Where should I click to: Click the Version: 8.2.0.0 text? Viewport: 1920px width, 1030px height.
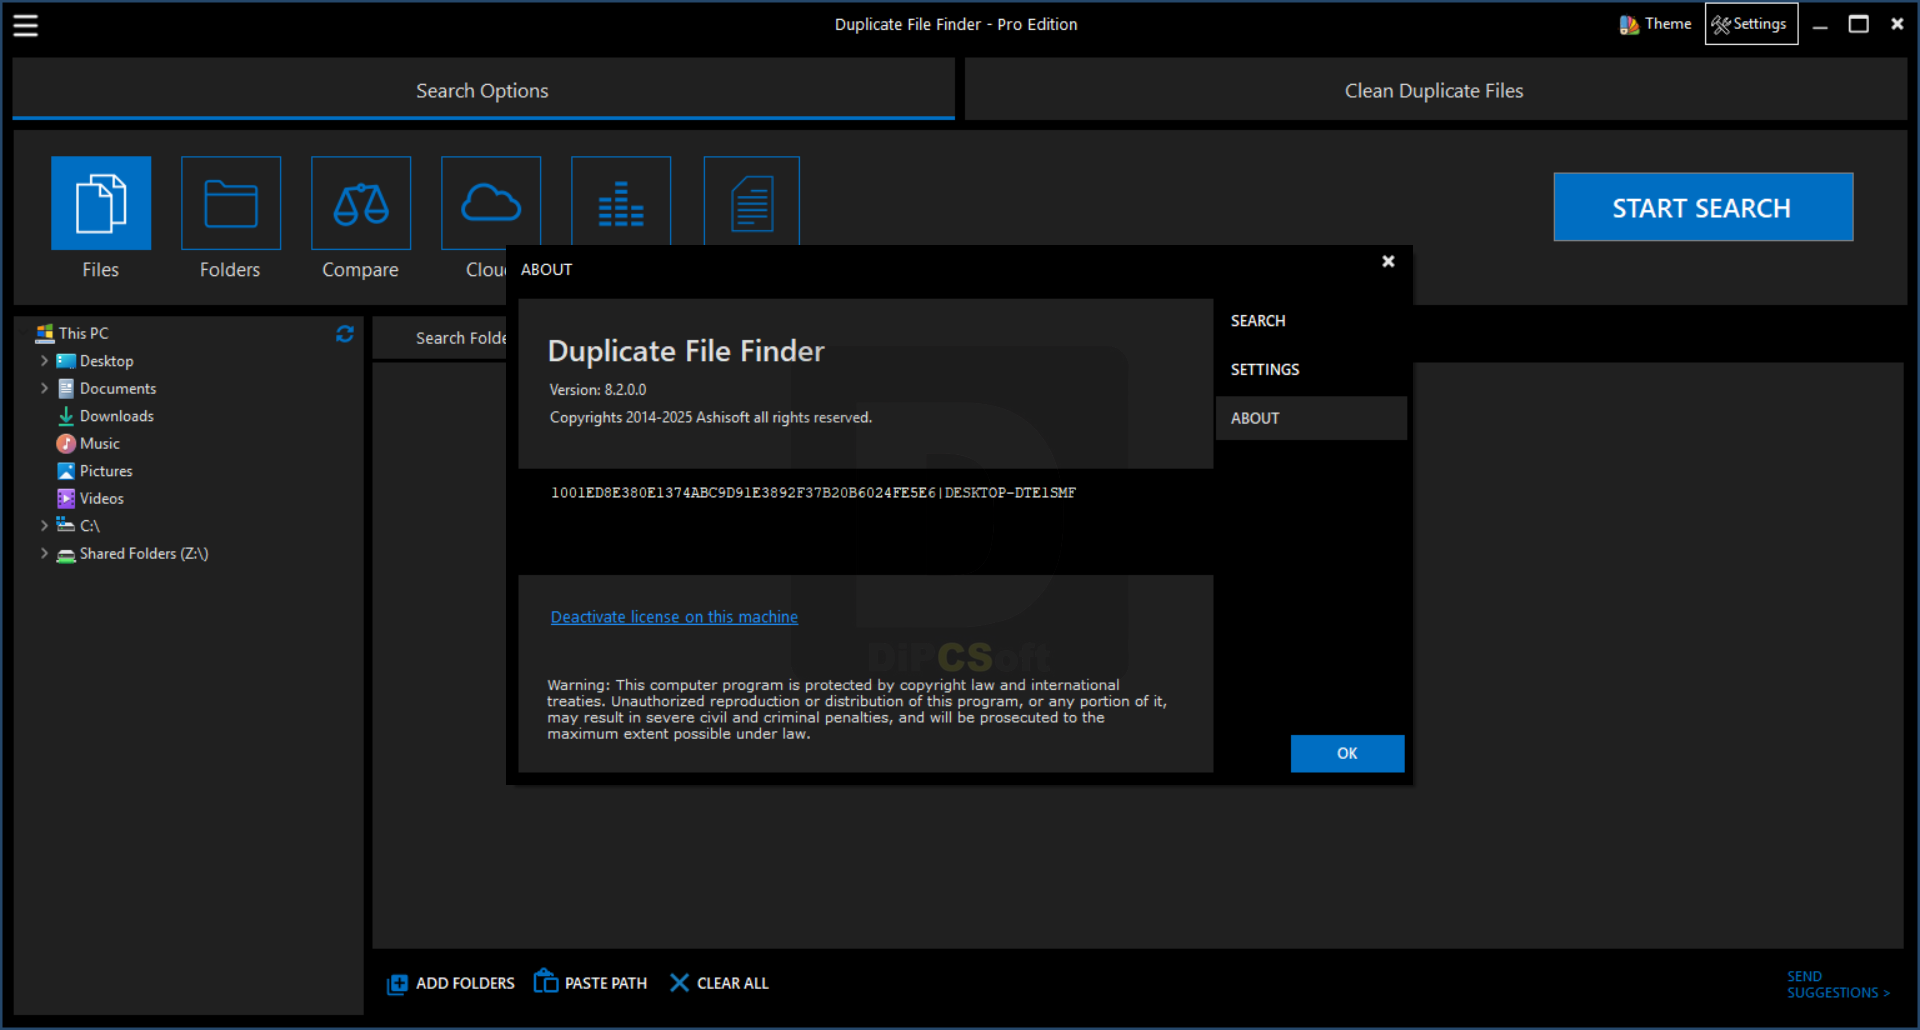click(598, 390)
